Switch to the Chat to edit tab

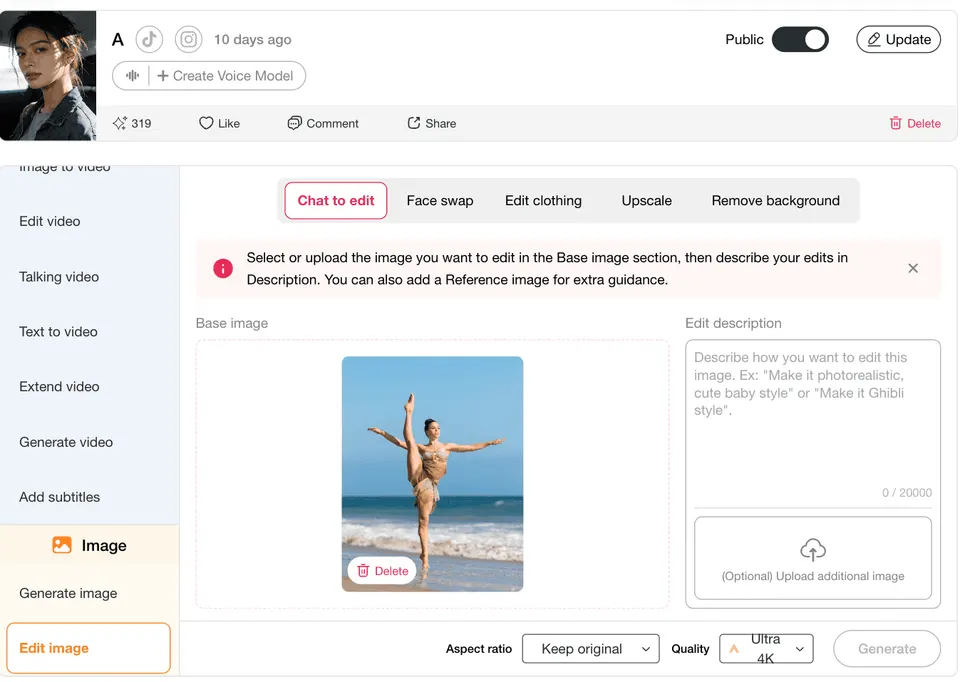pyautogui.click(x=336, y=200)
